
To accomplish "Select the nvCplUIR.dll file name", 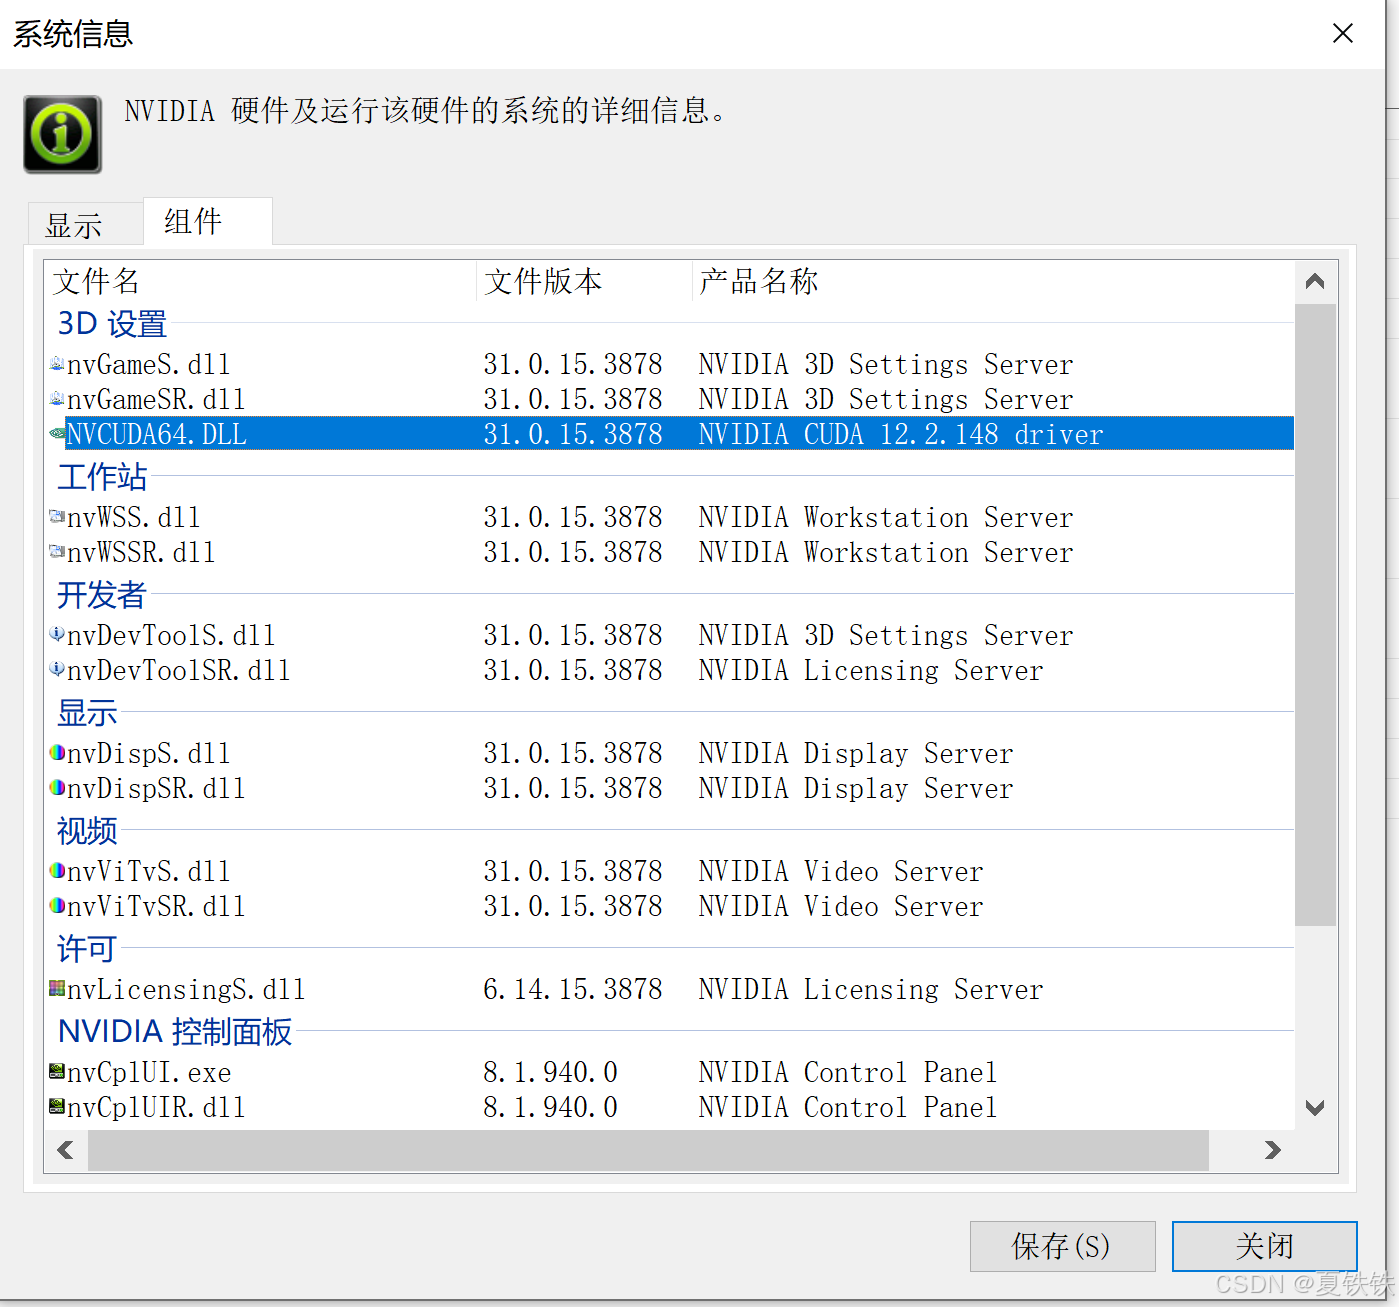I will 156,1107.
